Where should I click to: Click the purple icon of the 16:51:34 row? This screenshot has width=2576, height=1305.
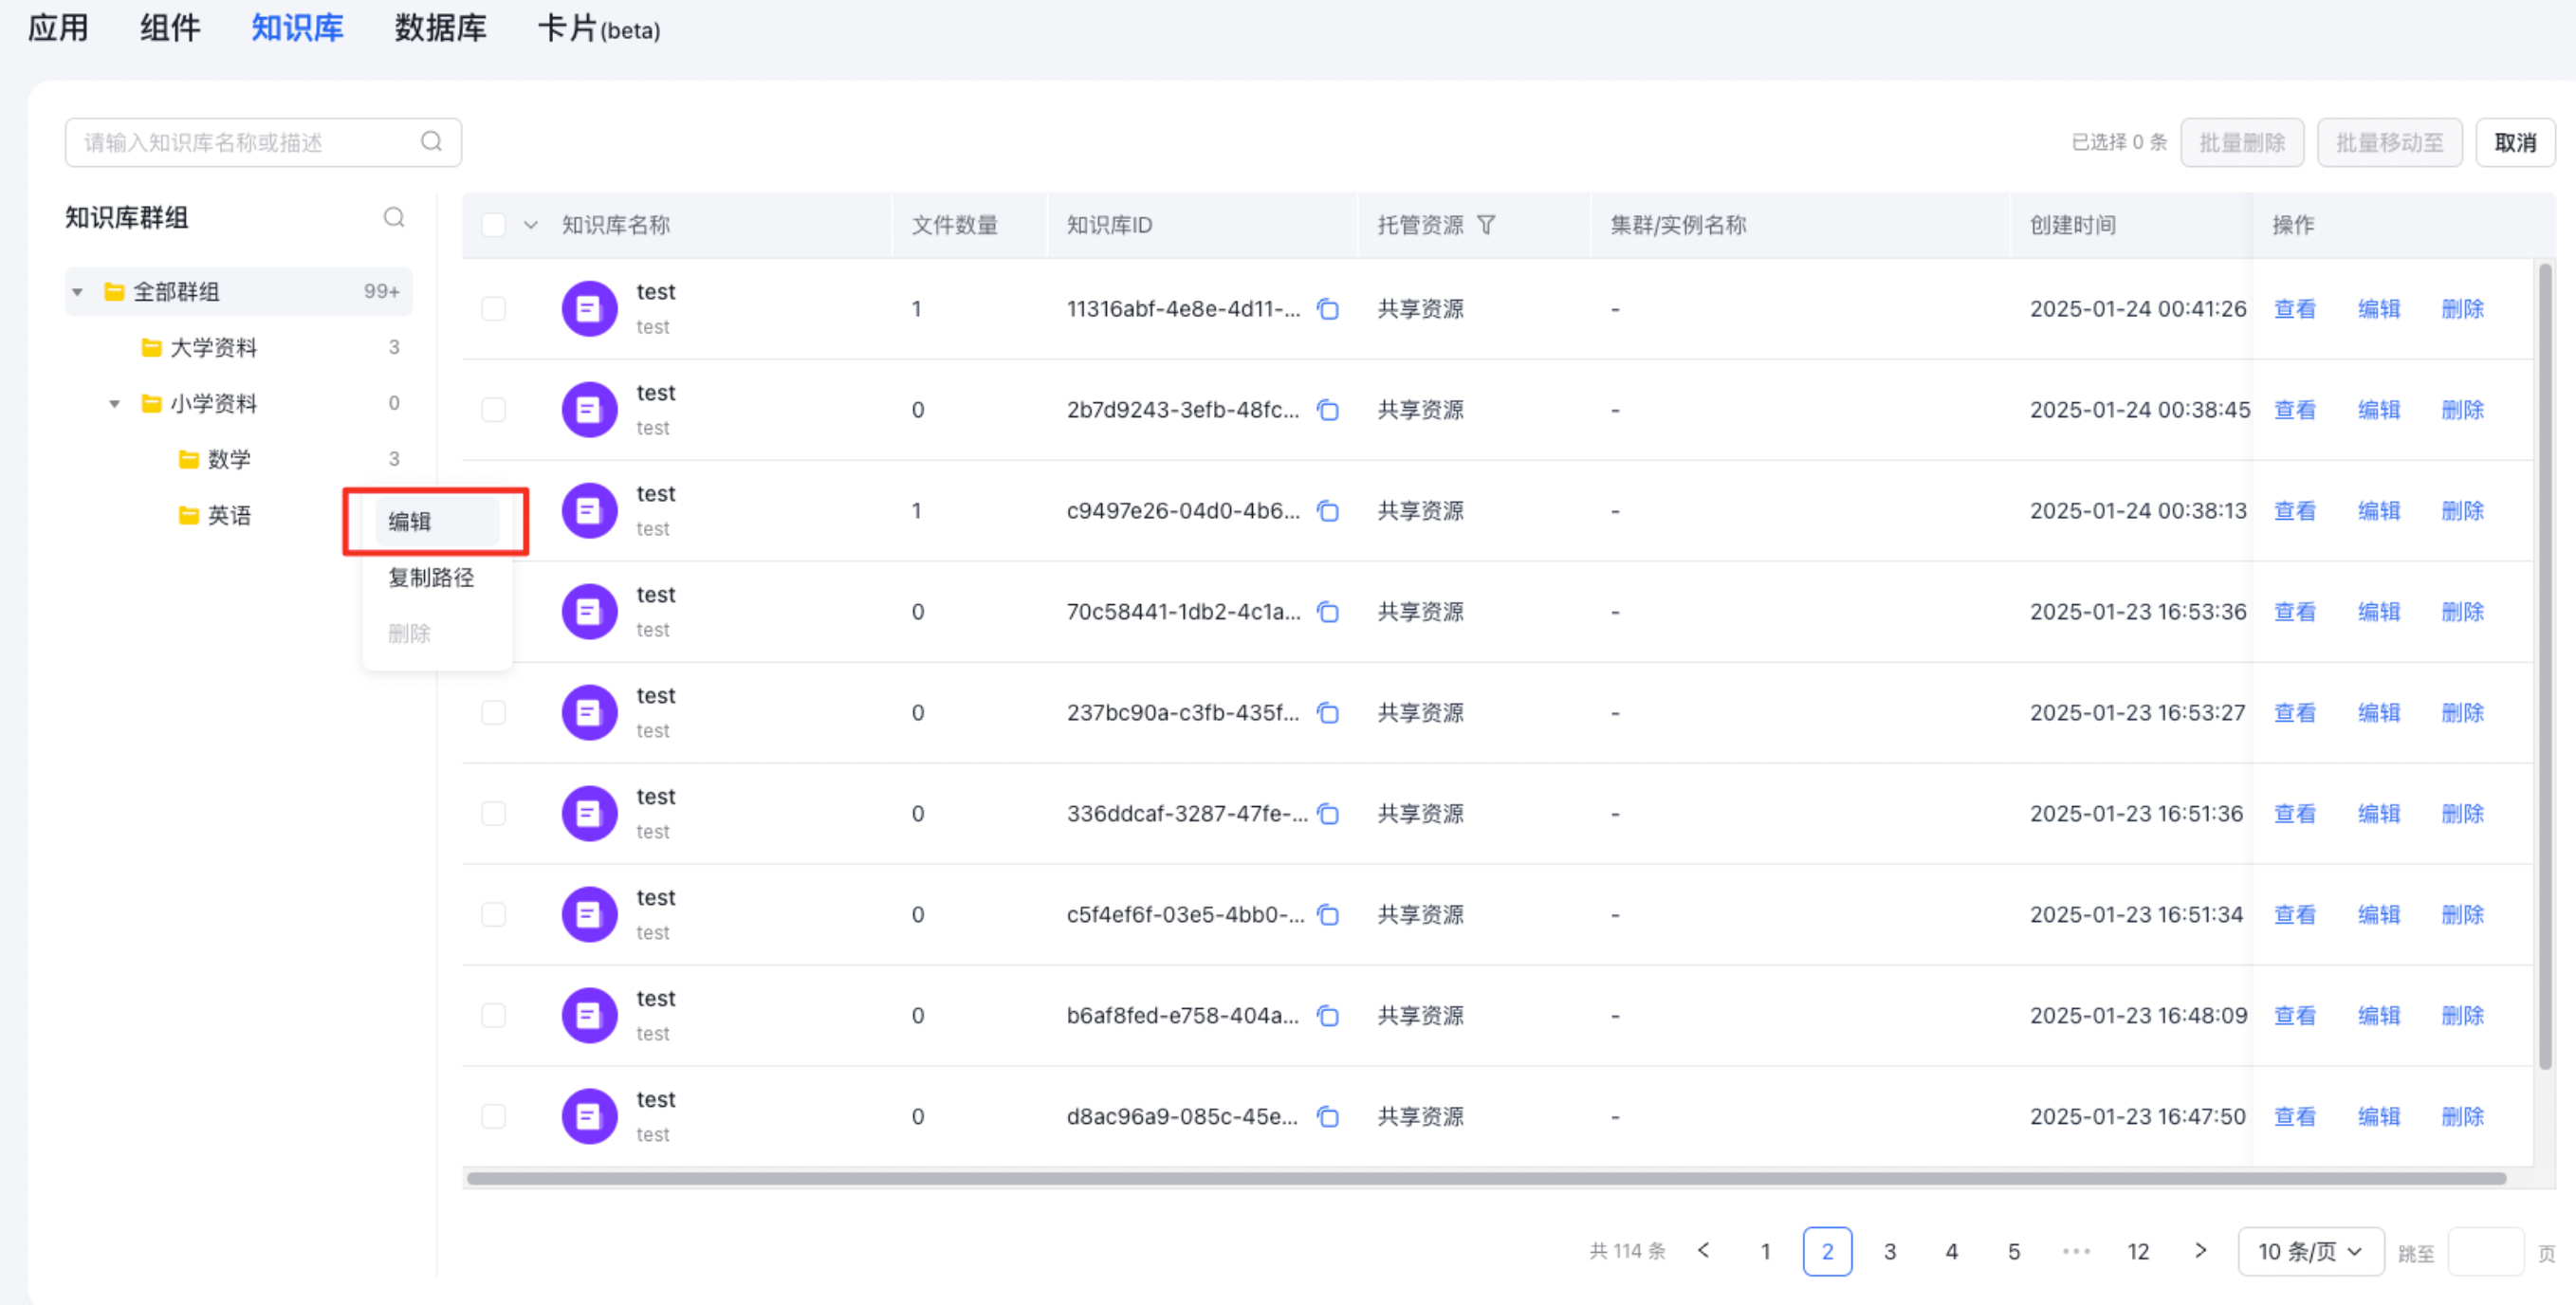pos(589,915)
